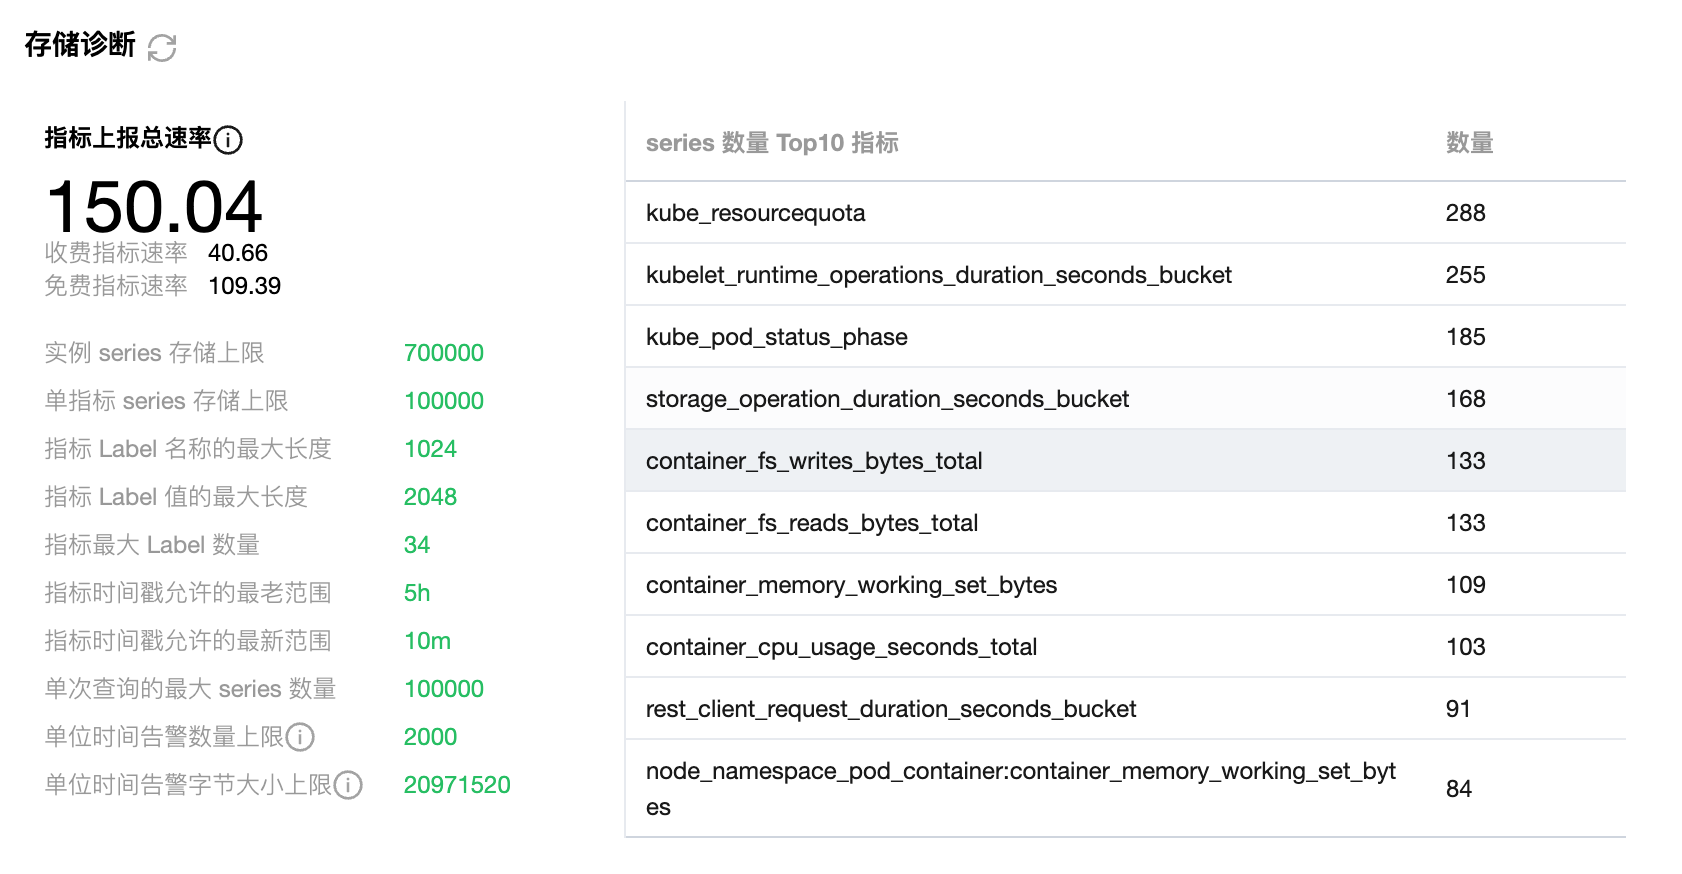Click the 数量 column header
The image size is (1682, 874).
[1469, 143]
